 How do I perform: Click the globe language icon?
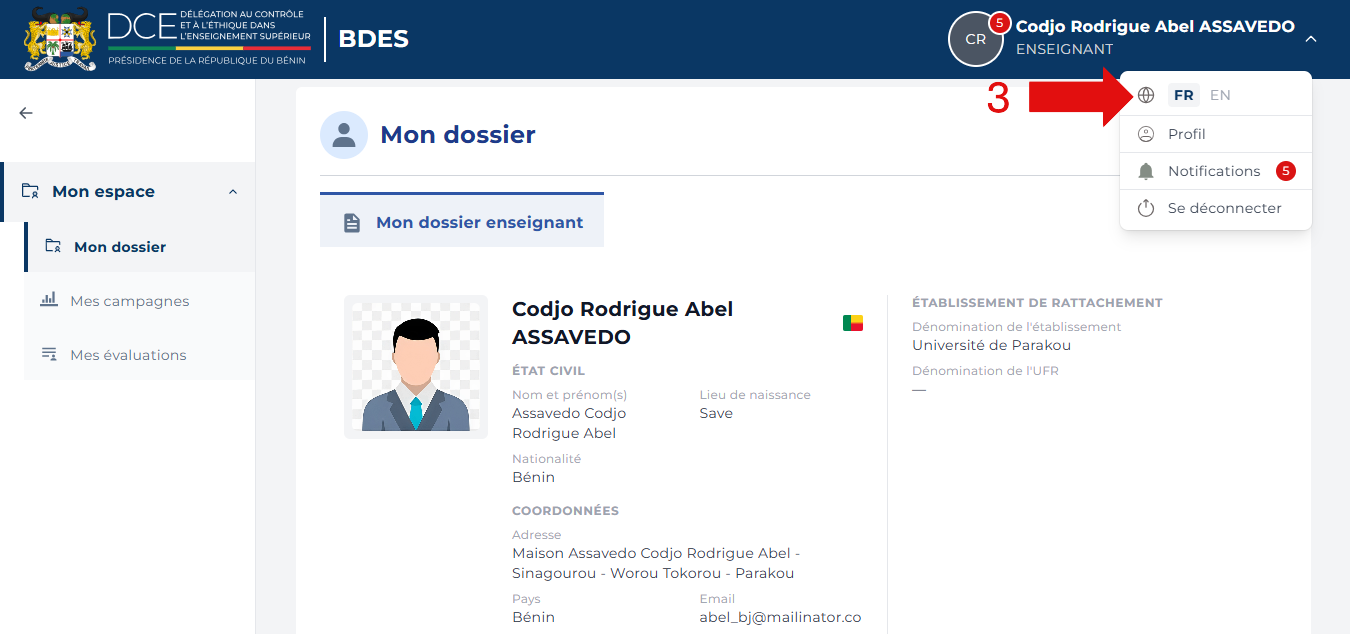[x=1146, y=95]
